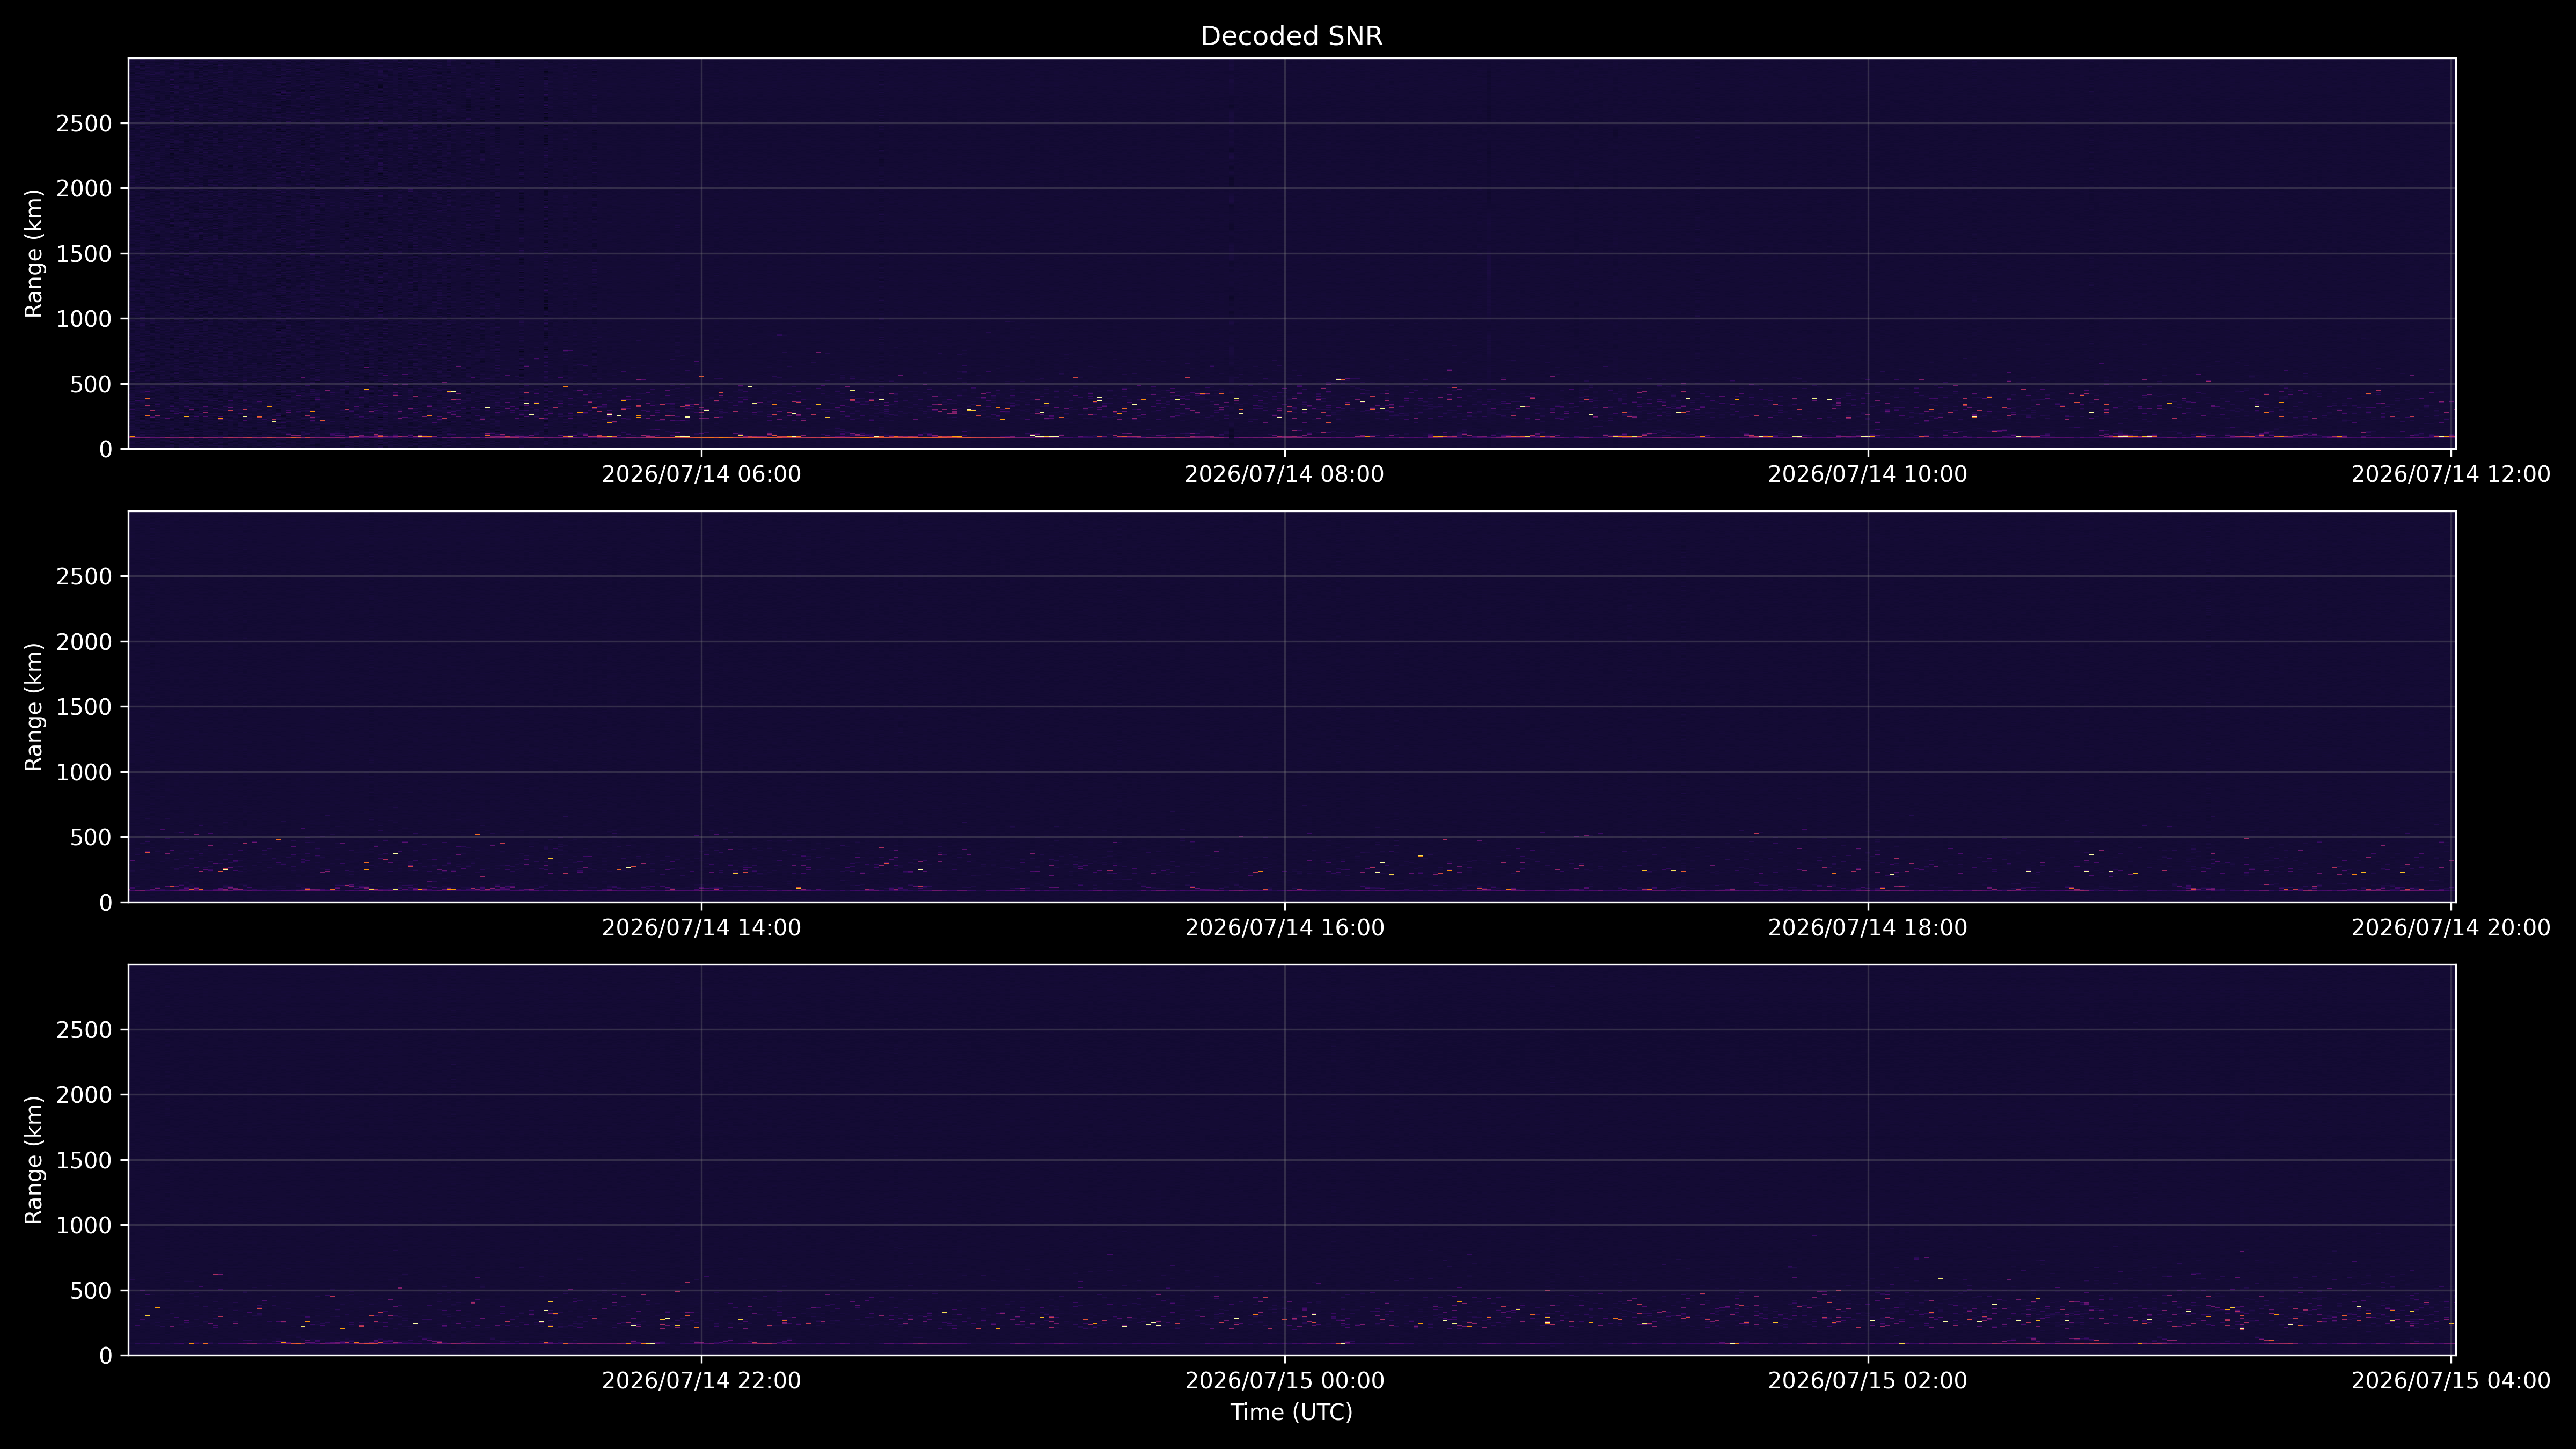
Task: Select the 2026/07/15 00:00 tick label
Action: click(x=1284, y=1381)
